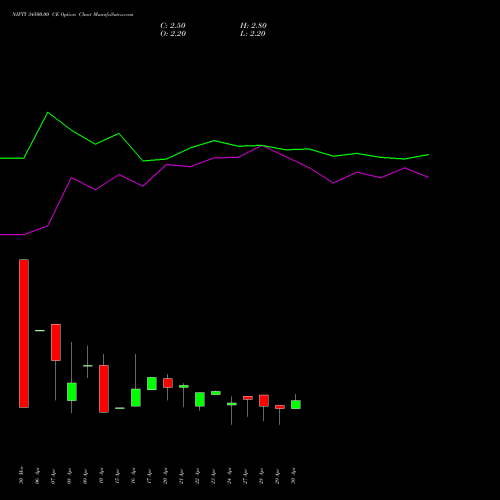Click the green candle for 16 Apr

tap(136, 398)
